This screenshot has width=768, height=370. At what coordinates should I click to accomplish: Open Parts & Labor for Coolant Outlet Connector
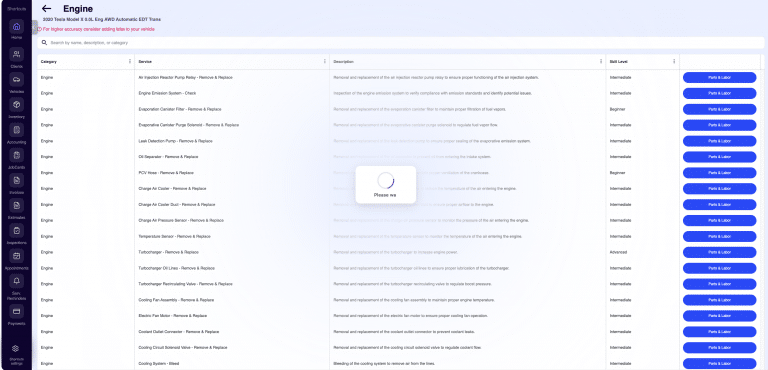[x=720, y=332]
